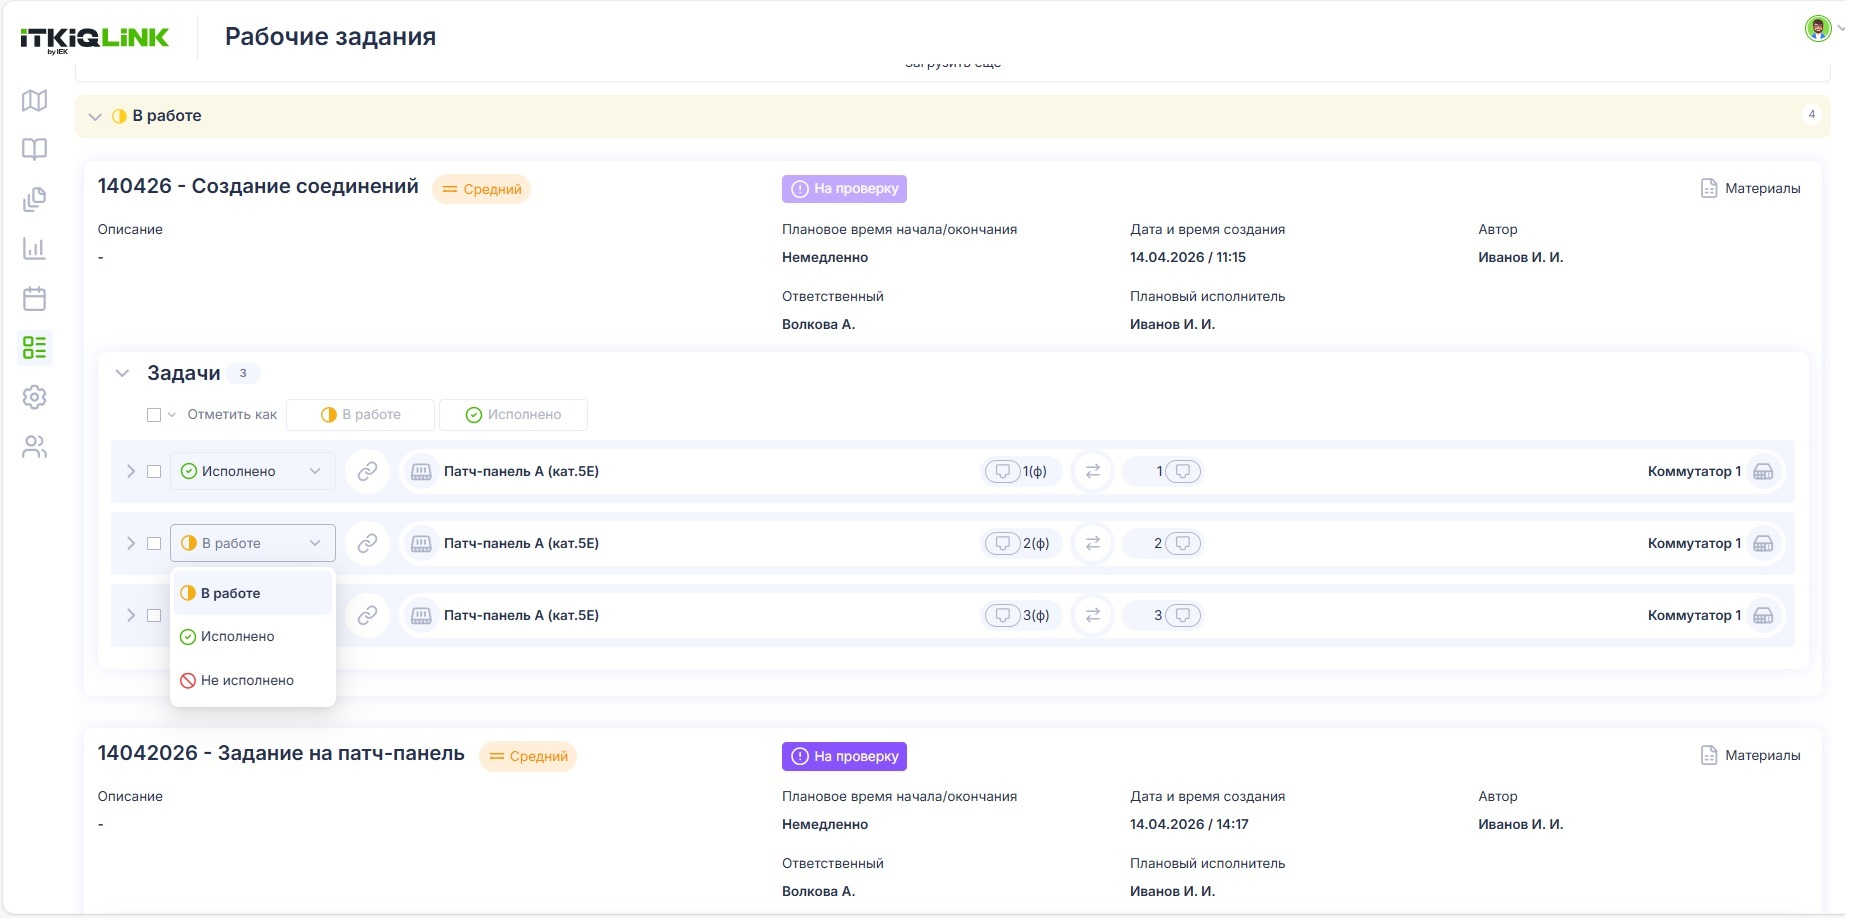Click swap arrows icon in second task row

1093,543
